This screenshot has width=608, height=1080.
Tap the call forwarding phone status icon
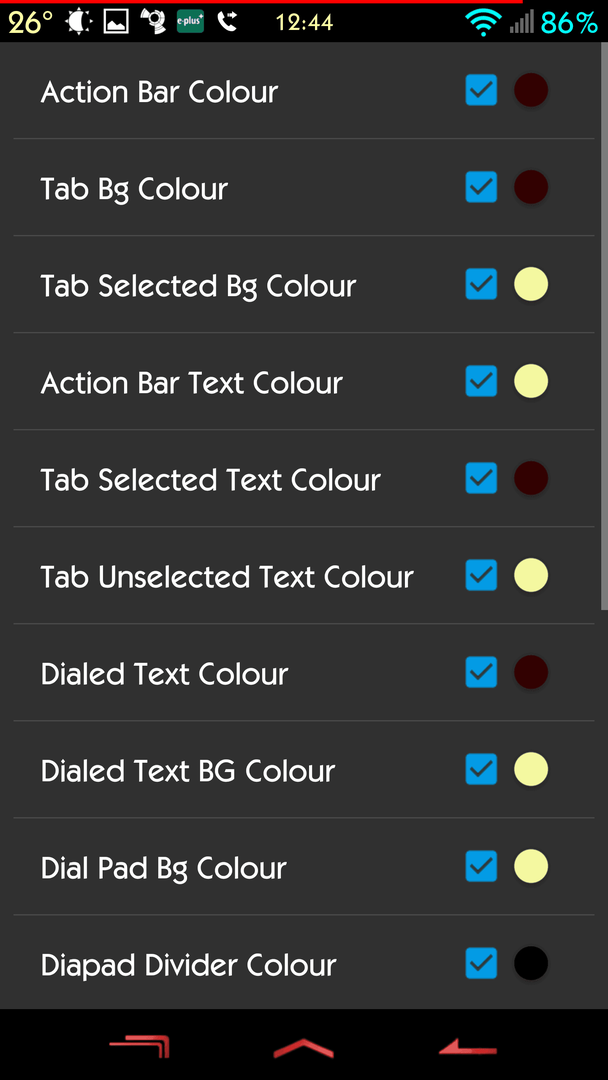pos(227,22)
